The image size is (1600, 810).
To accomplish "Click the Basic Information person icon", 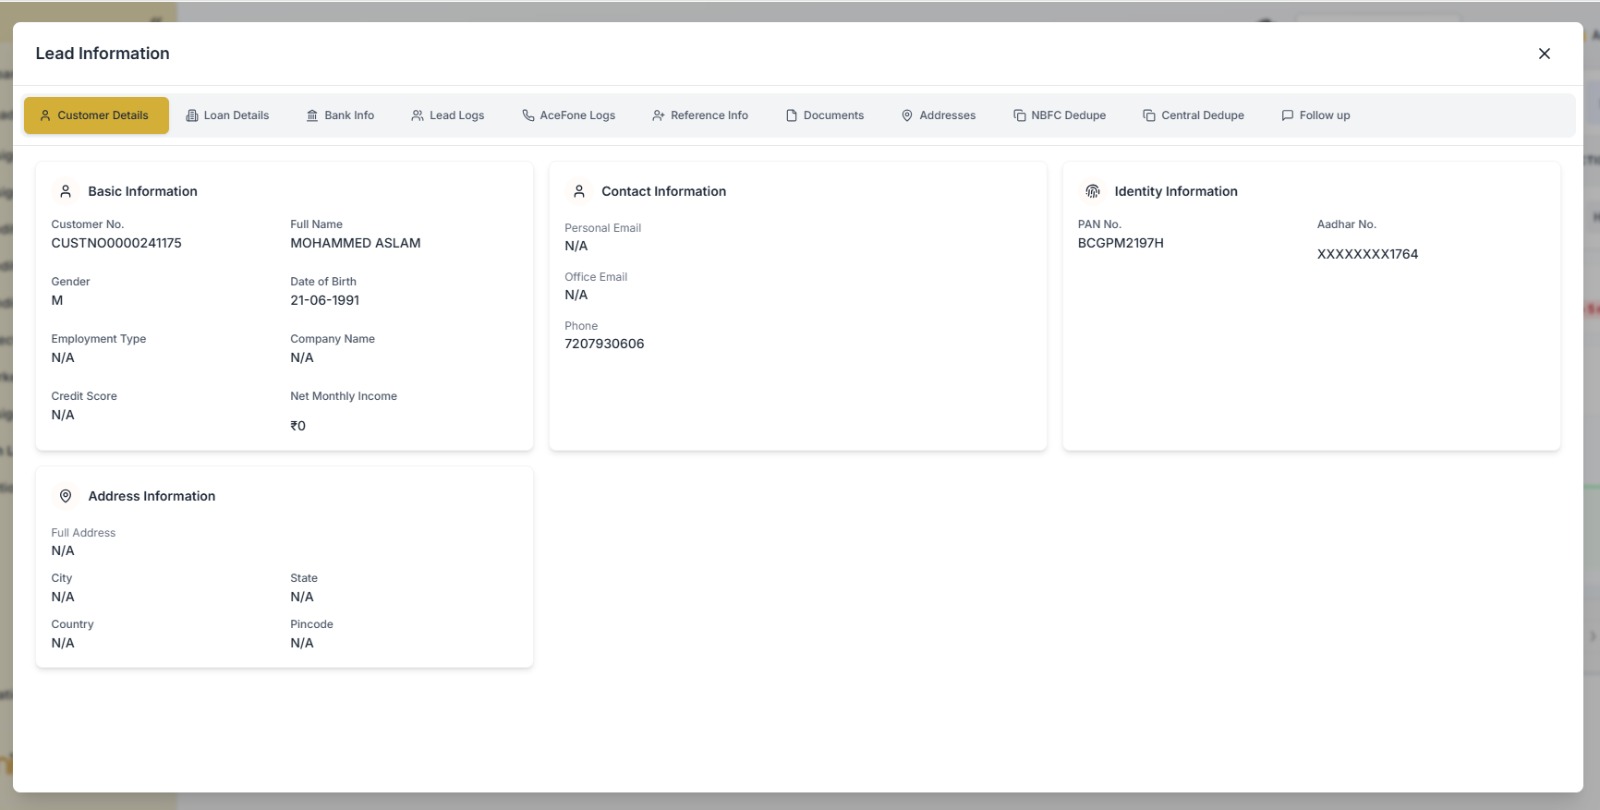I will click(66, 191).
